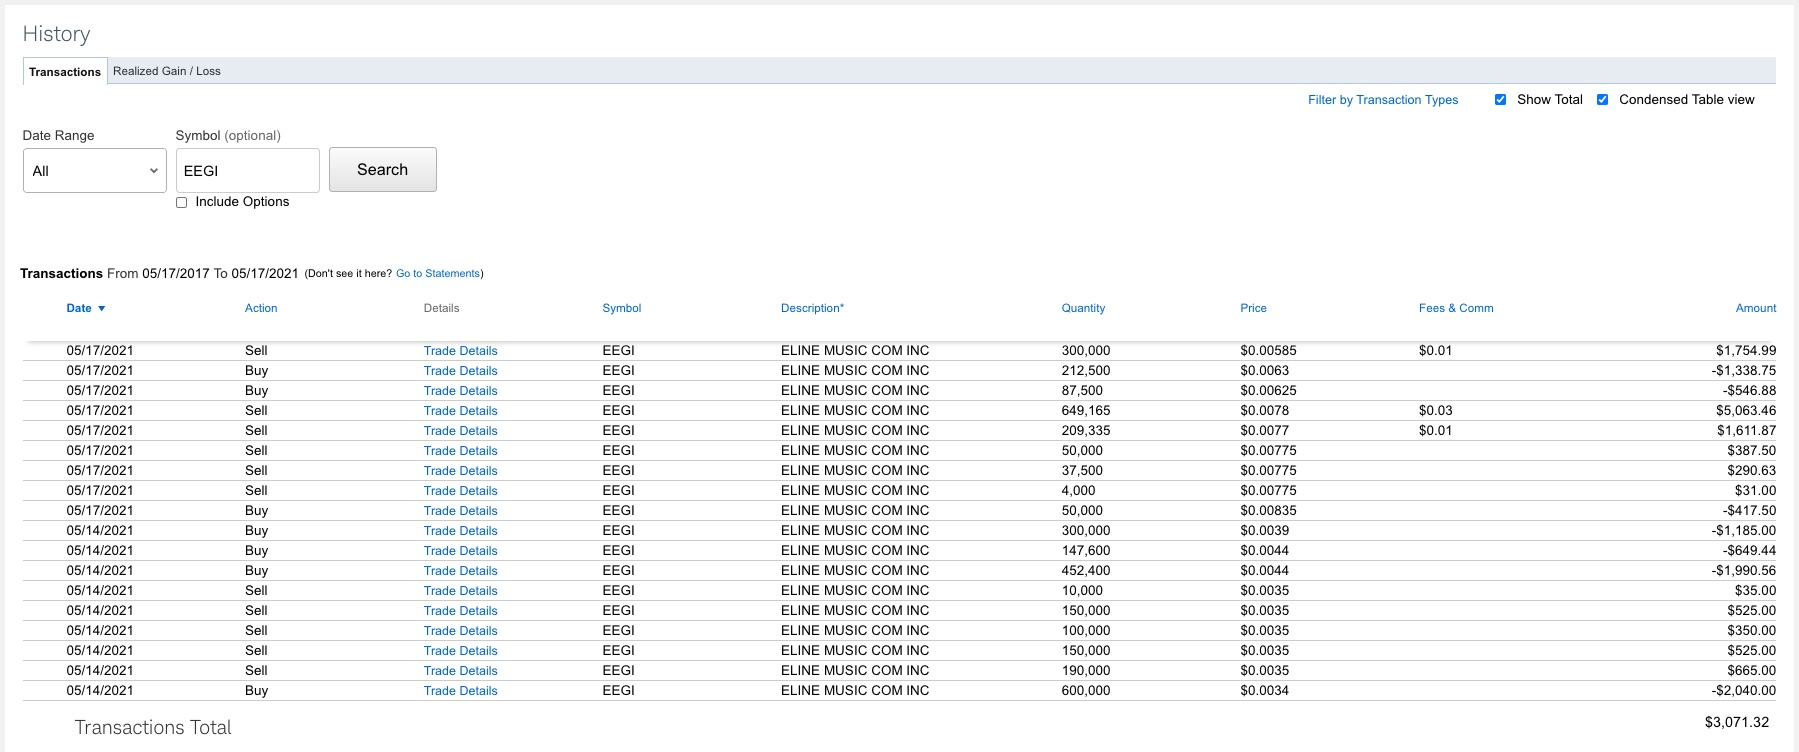Sort by the Price column header
The height and width of the screenshot is (752, 1799).
[1253, 308]
